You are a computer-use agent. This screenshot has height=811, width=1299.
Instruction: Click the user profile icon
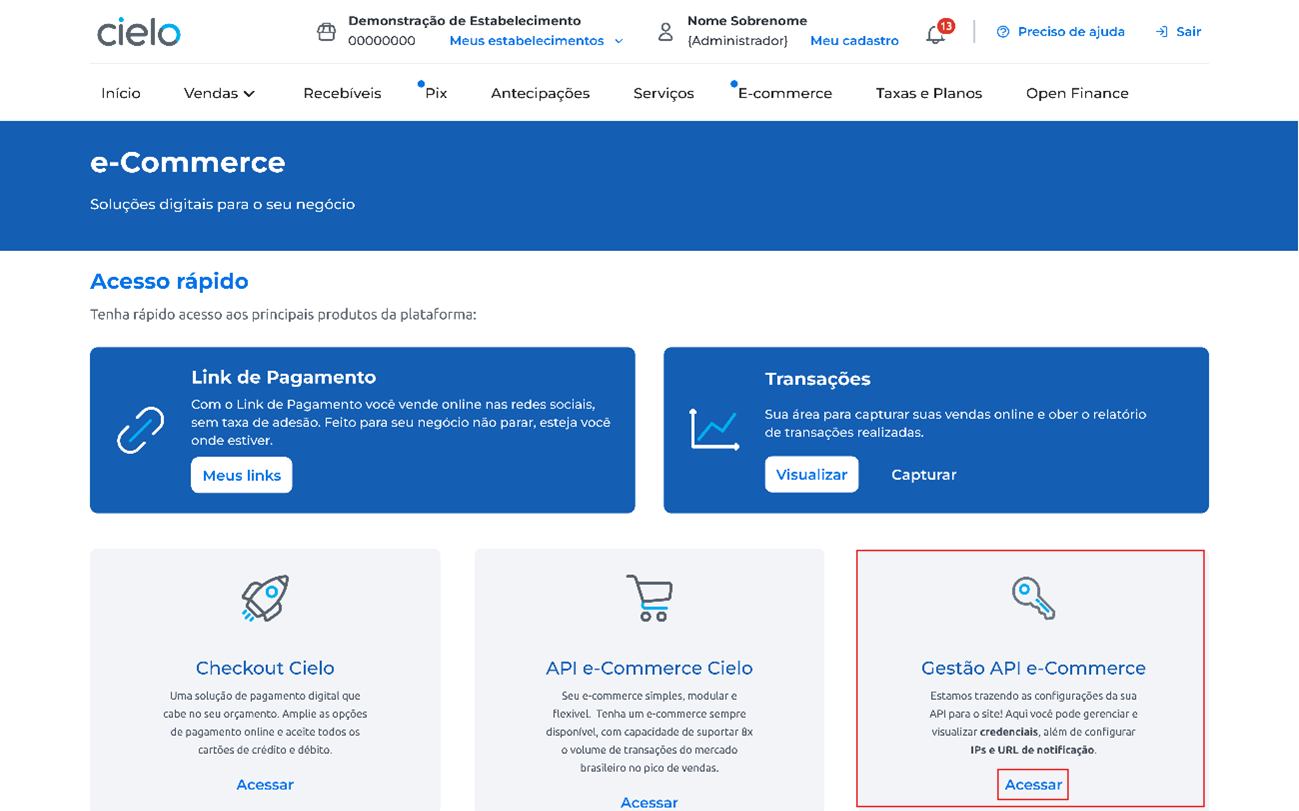point(665,32)
